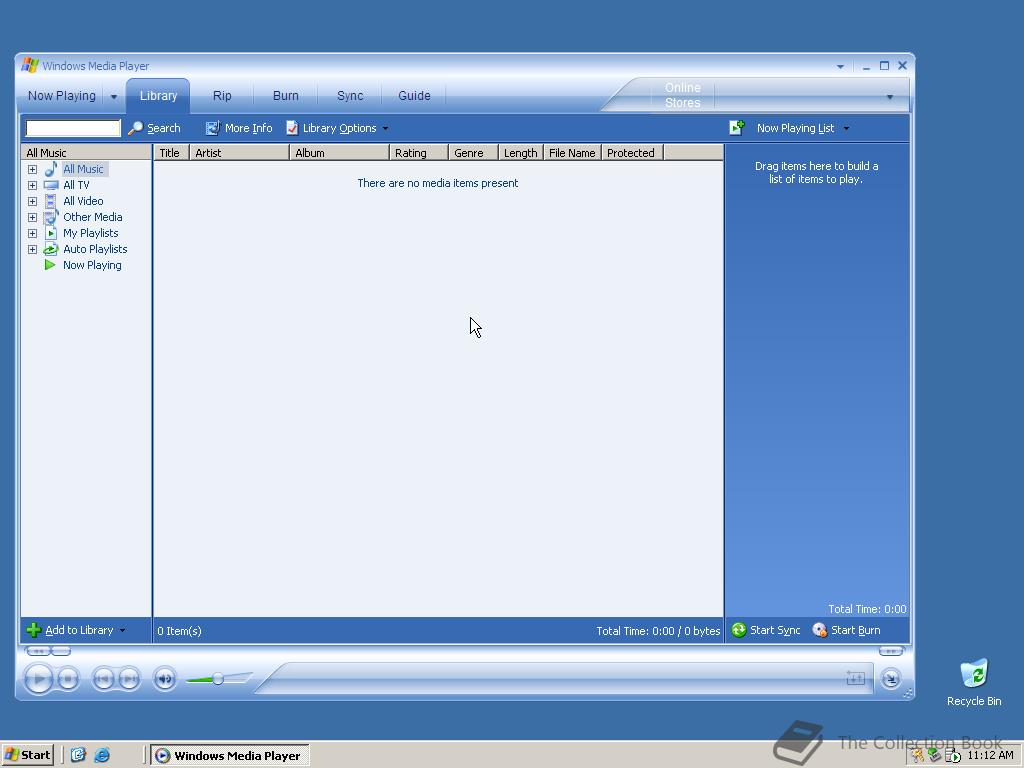
Task: Click the Search button label
Action: [x=164, y=128]
